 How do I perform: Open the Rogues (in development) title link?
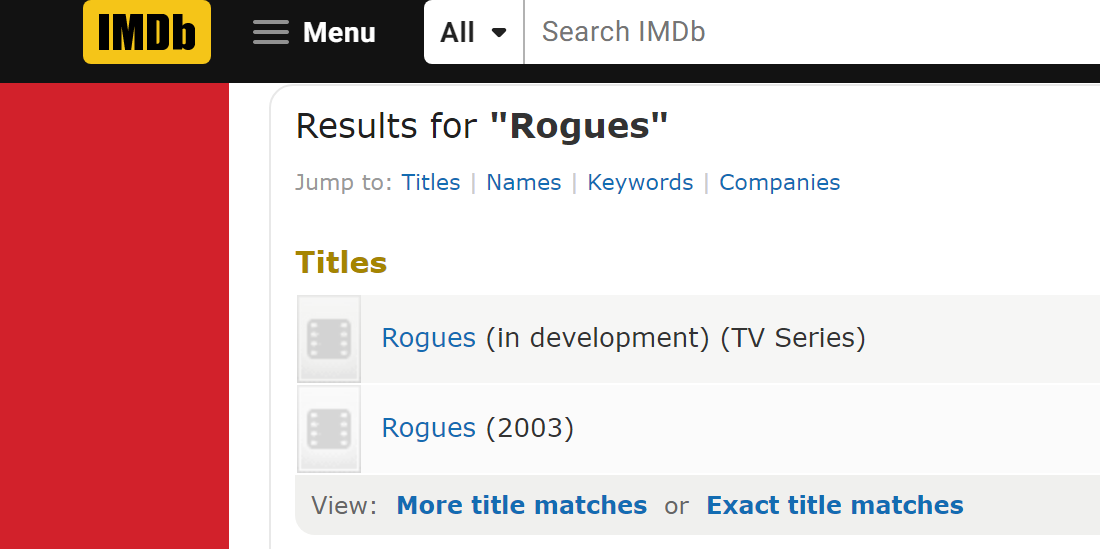pos(429,338)
